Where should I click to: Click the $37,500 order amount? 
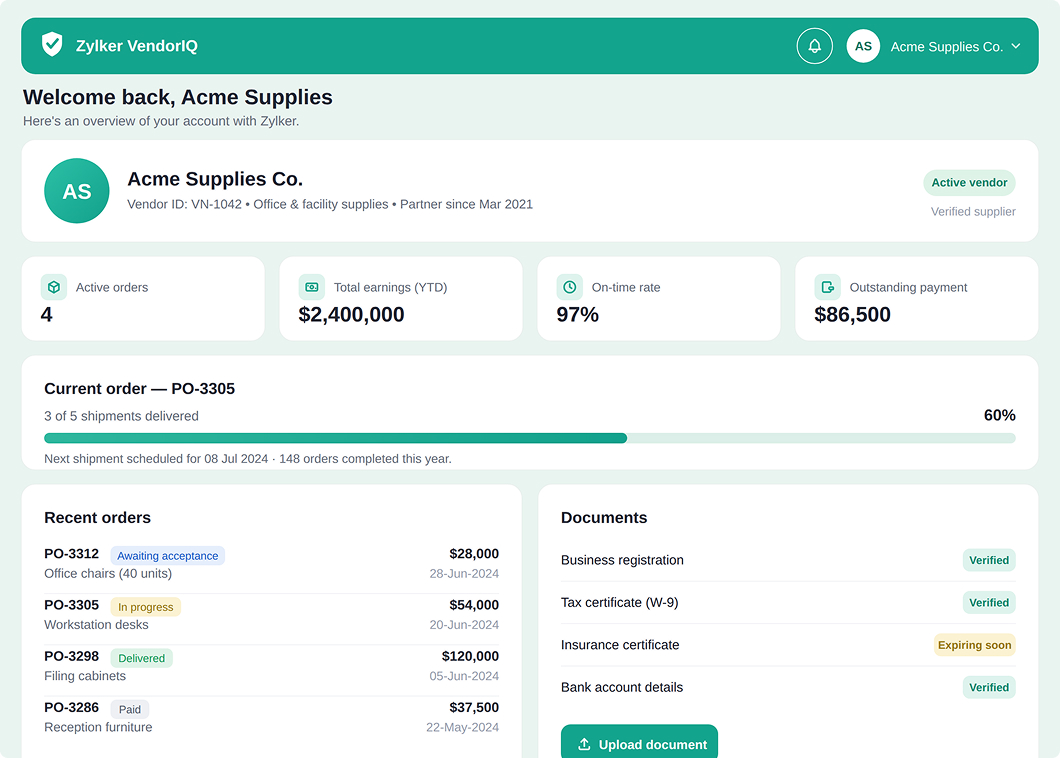click(x=474, y=708)
